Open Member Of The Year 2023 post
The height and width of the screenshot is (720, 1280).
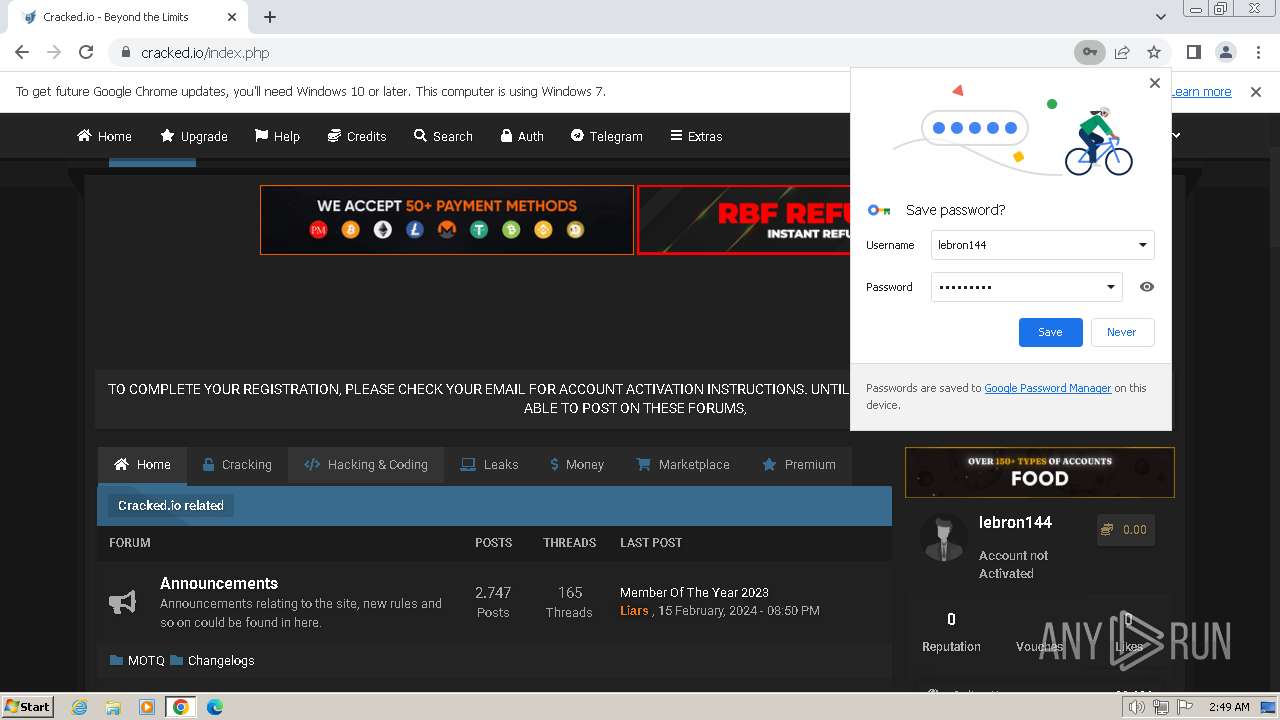[x=694, y=592]
